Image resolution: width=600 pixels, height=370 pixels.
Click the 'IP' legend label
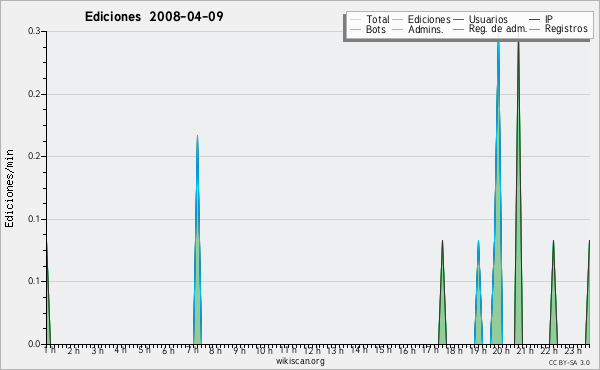[x=549, y=19]
